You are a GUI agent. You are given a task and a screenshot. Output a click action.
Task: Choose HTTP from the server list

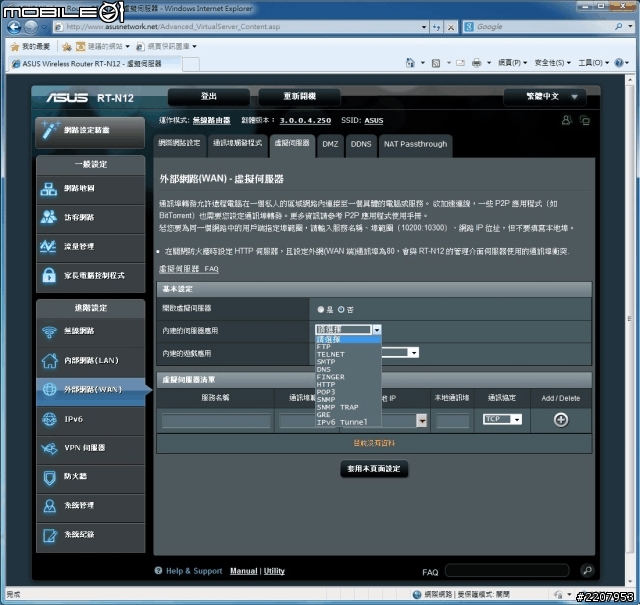348,385
